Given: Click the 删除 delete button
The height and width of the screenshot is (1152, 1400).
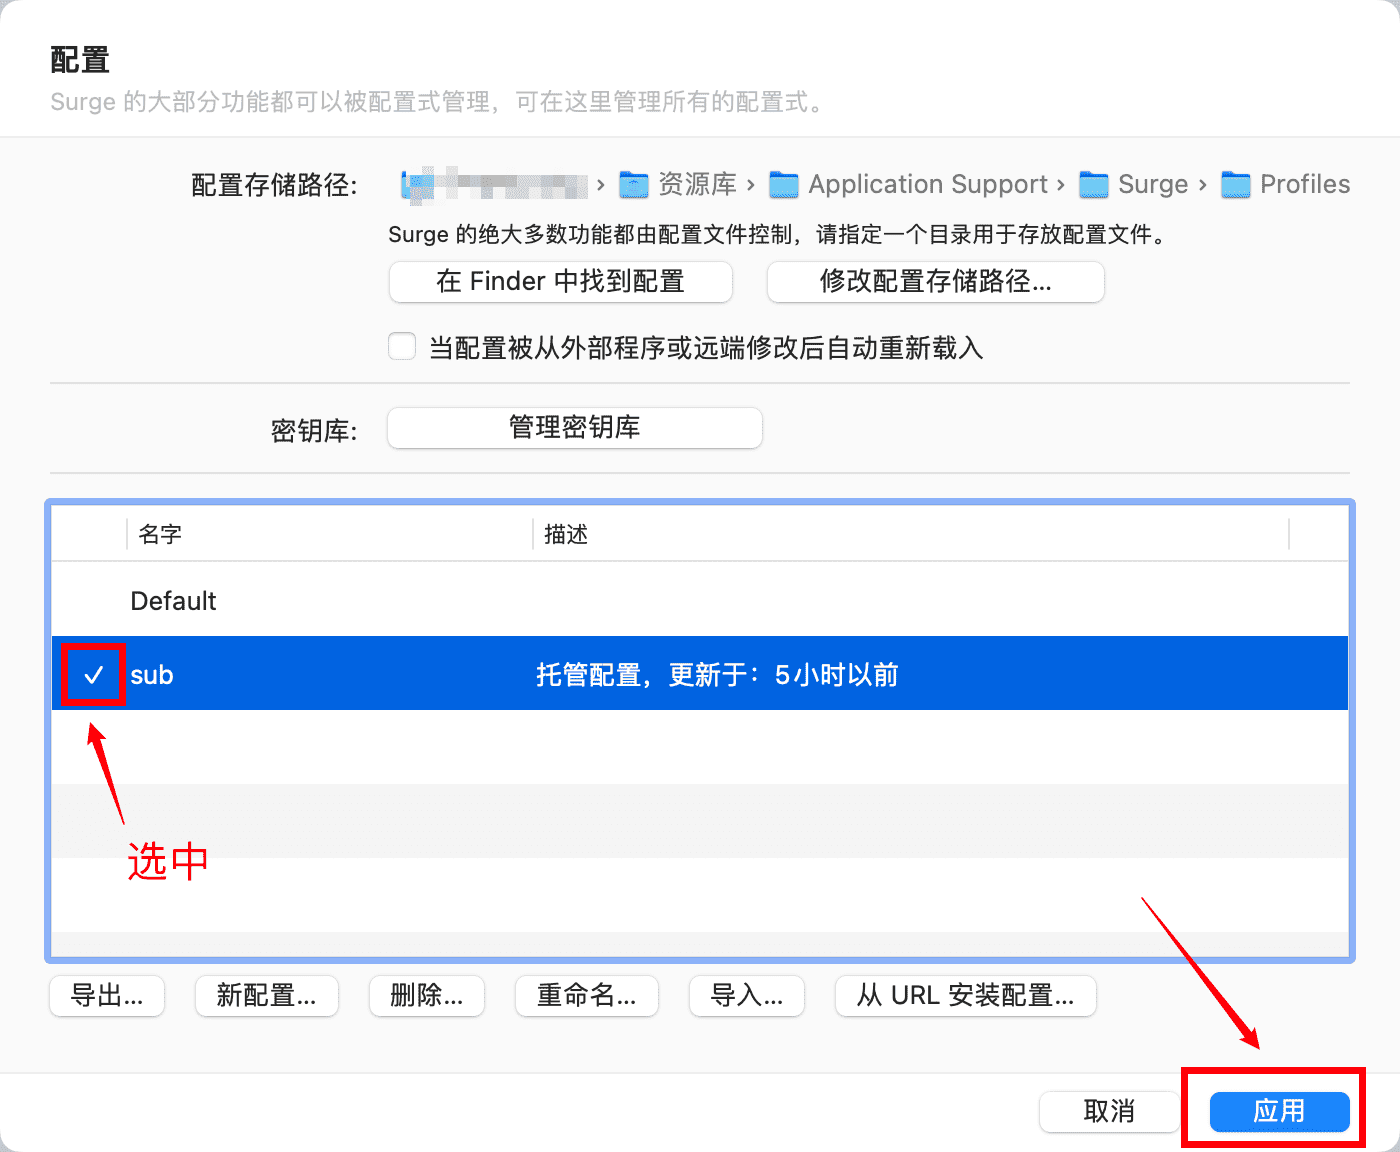Looking at the screenshot, I should pos(427,996).
